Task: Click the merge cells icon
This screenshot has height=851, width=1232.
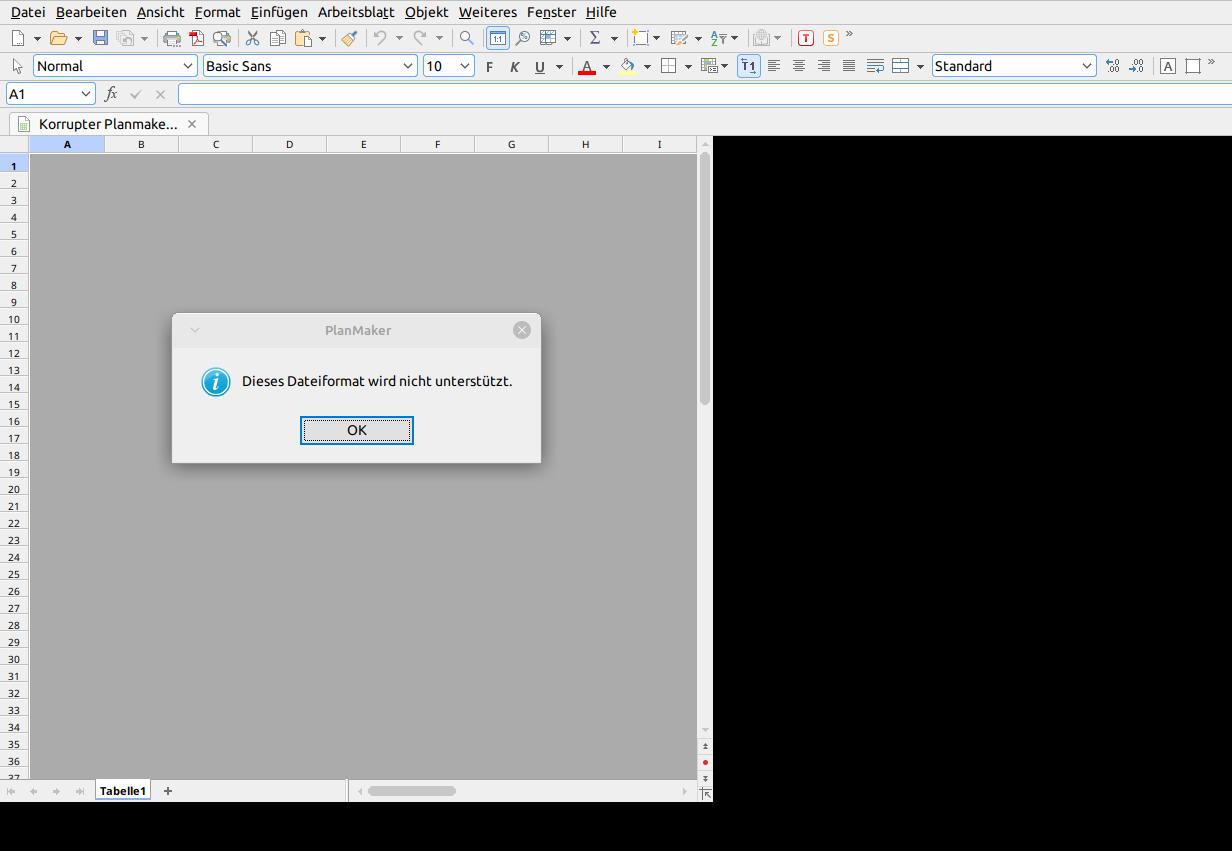Action: (x=900, y=66)
